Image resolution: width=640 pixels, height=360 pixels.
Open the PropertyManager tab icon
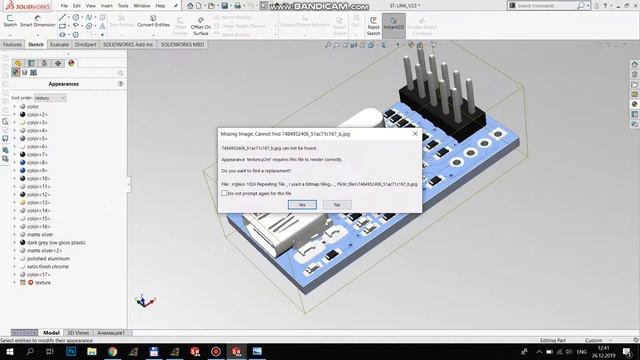pos(31,63)
